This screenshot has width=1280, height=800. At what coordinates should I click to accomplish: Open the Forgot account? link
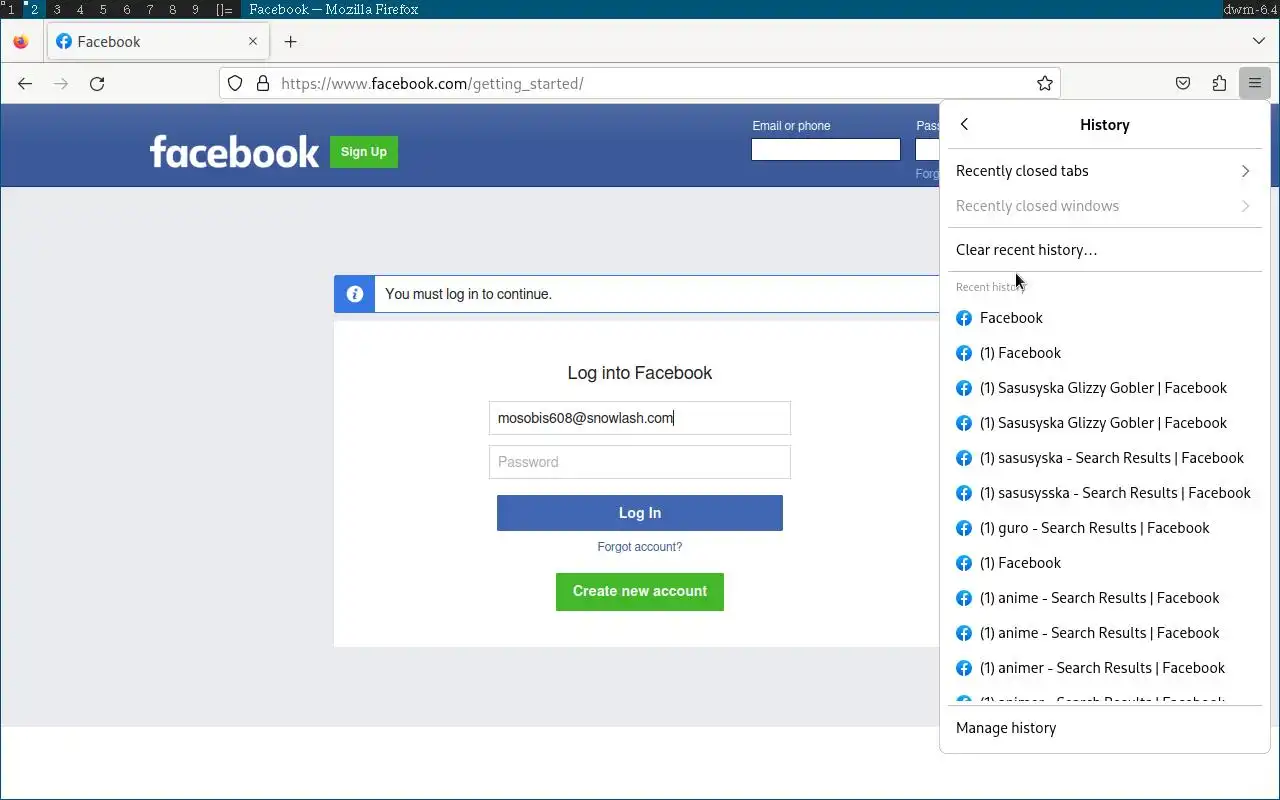pyautogui.click(x=640, y=547)
